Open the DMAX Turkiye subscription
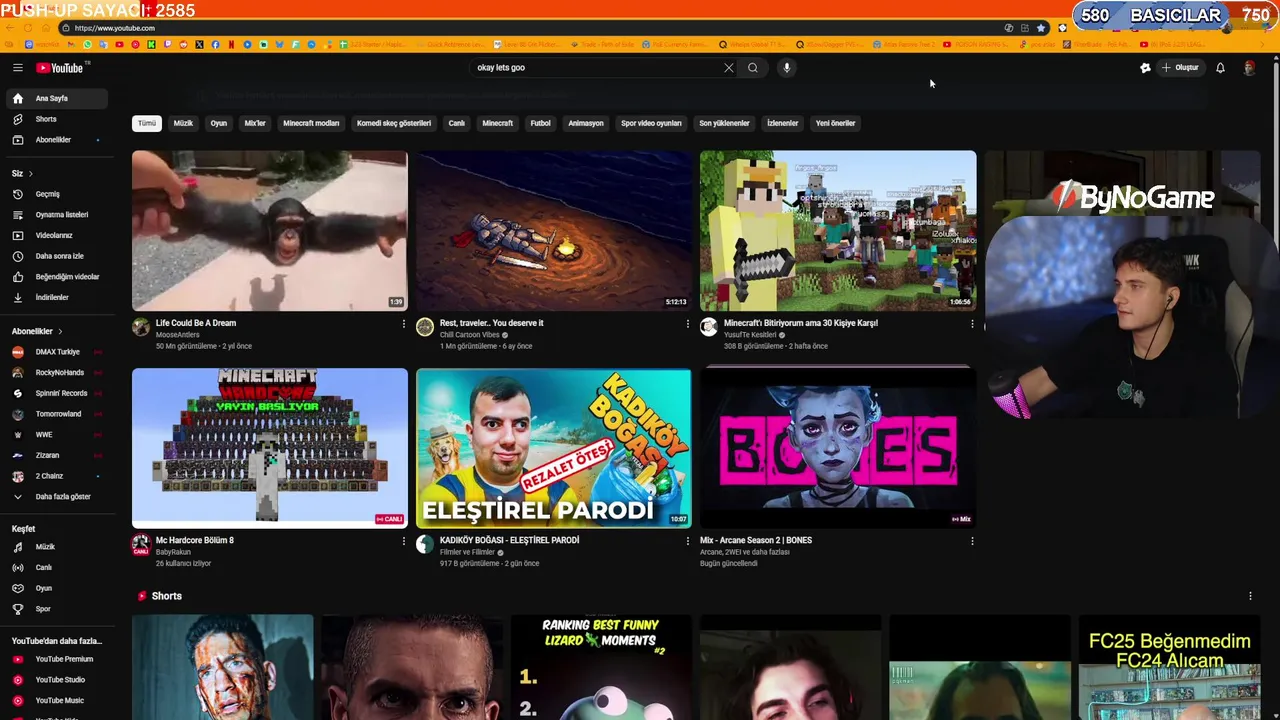The width and height of the screenshot is (1280, 720). click(x=56, y=352)
